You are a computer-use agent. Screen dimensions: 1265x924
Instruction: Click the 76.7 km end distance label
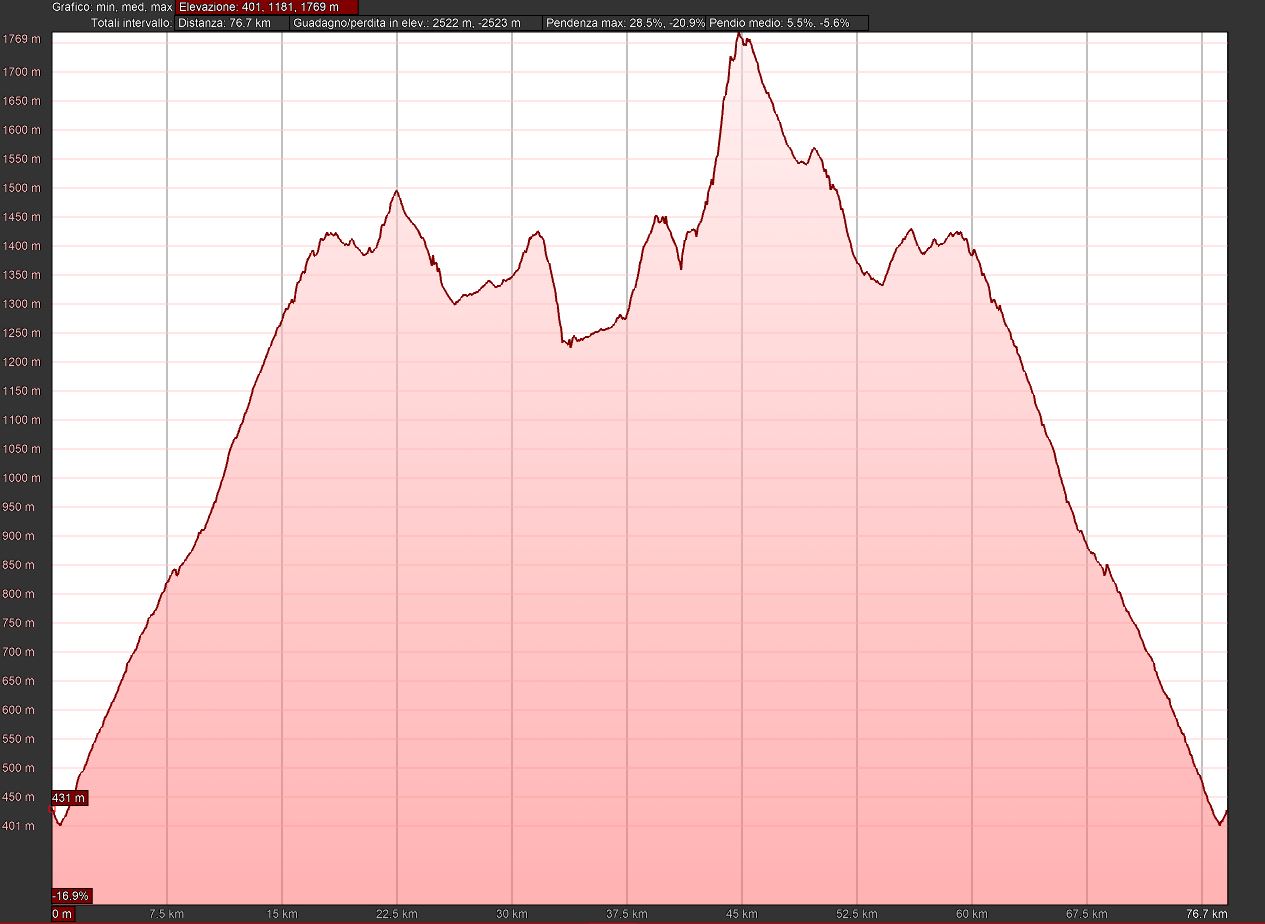[1206, 914]
